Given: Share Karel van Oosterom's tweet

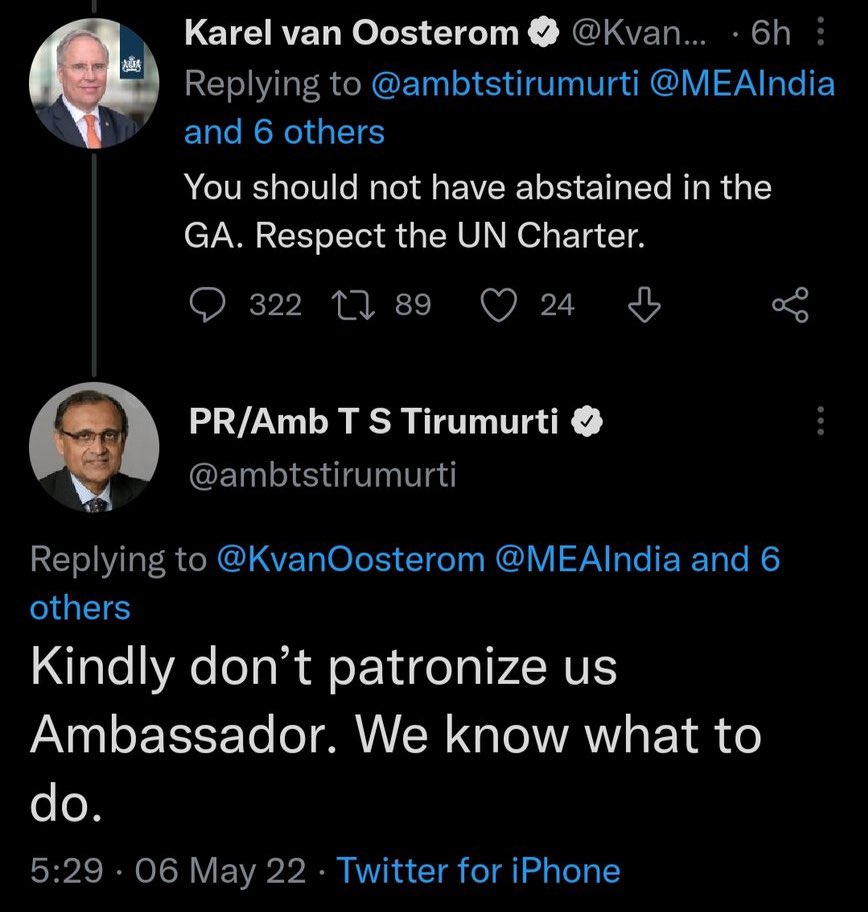Looking at the screenshot, I should pos(792,306).
